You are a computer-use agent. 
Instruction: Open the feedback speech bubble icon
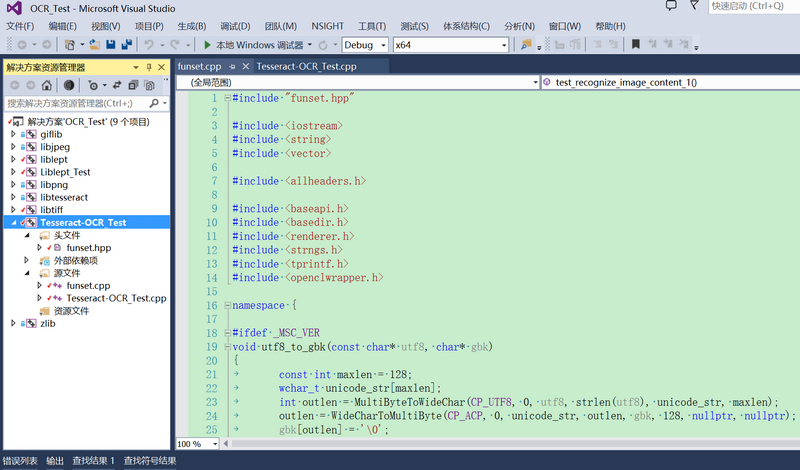pos(671,6)
